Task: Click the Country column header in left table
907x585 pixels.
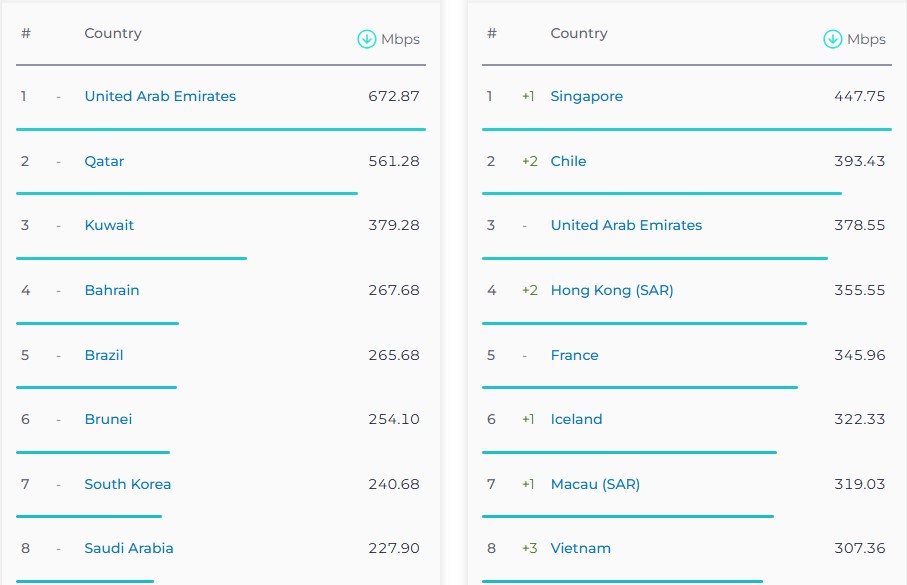Action: (x=113, y=34)
